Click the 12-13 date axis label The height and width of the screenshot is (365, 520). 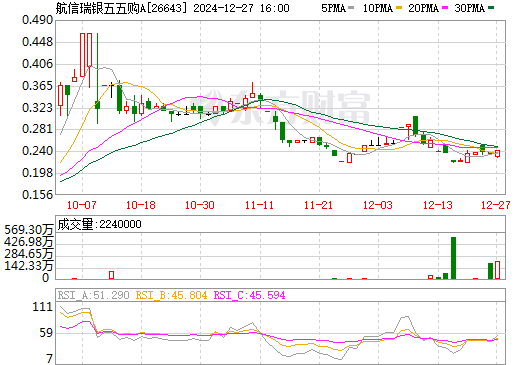pyautogui.click(x=438, y=205)
